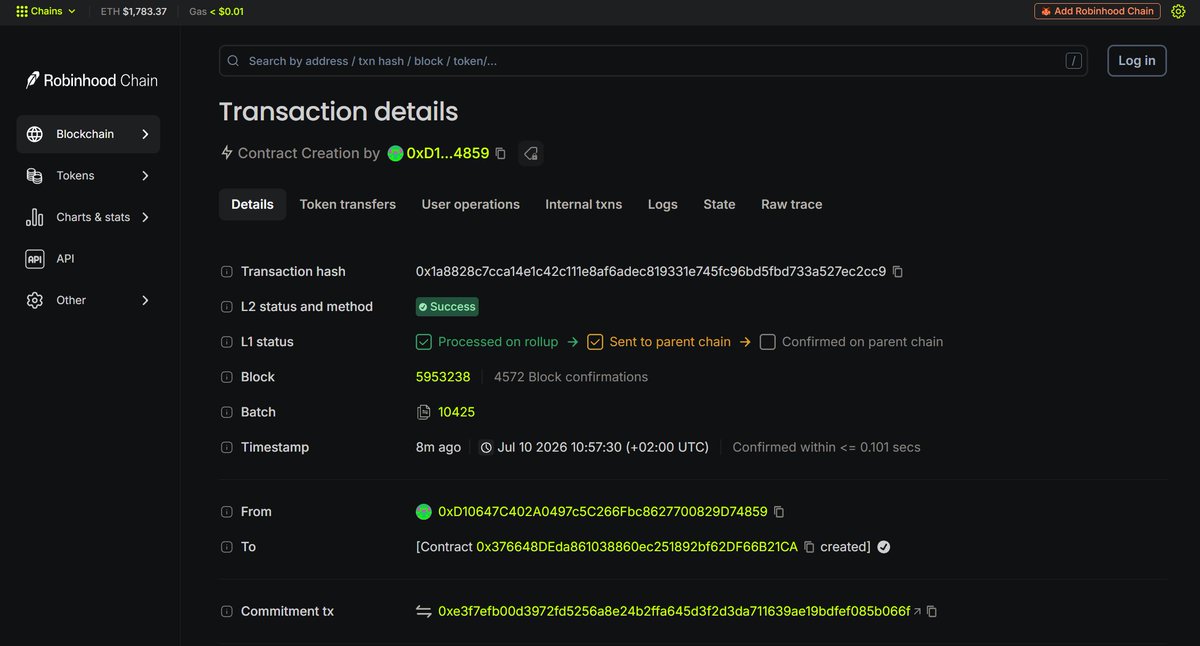1200x646 pixels.
Task: Click the slash shortcut hint in the search bar
Action: 1074,61
